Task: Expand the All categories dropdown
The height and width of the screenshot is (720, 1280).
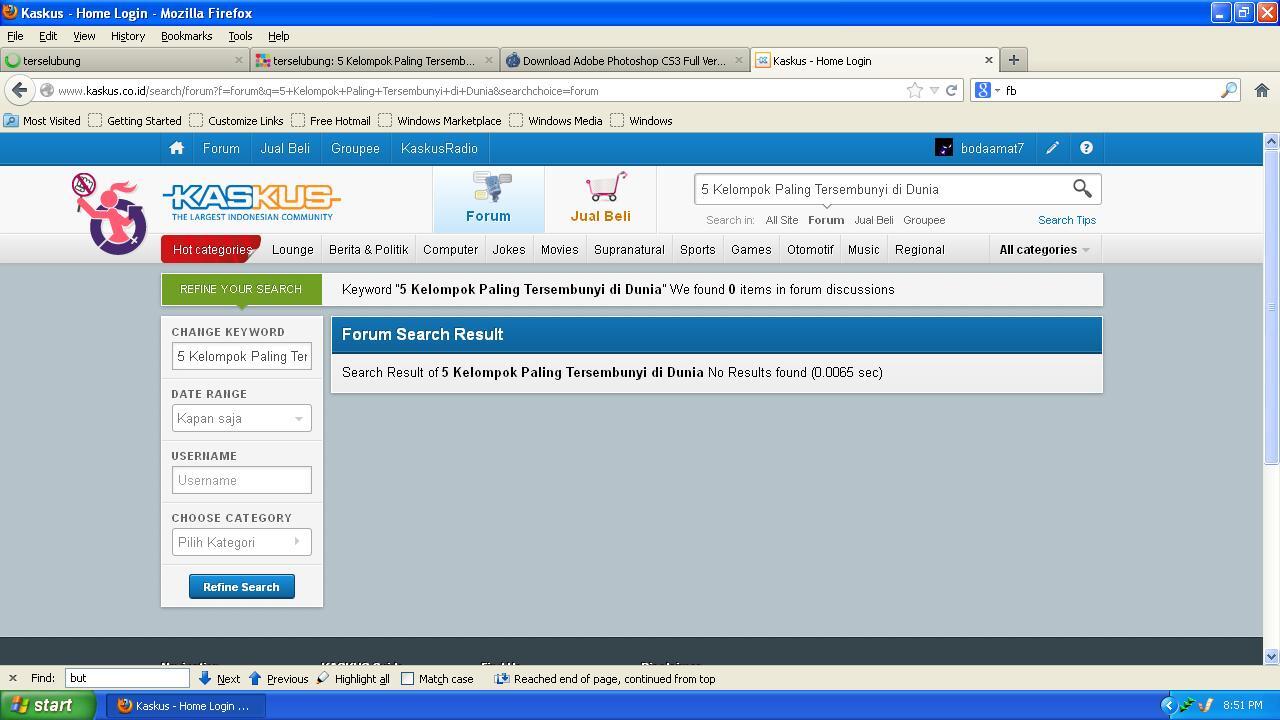Action: pyautogui.click(x=1044, y=249)
